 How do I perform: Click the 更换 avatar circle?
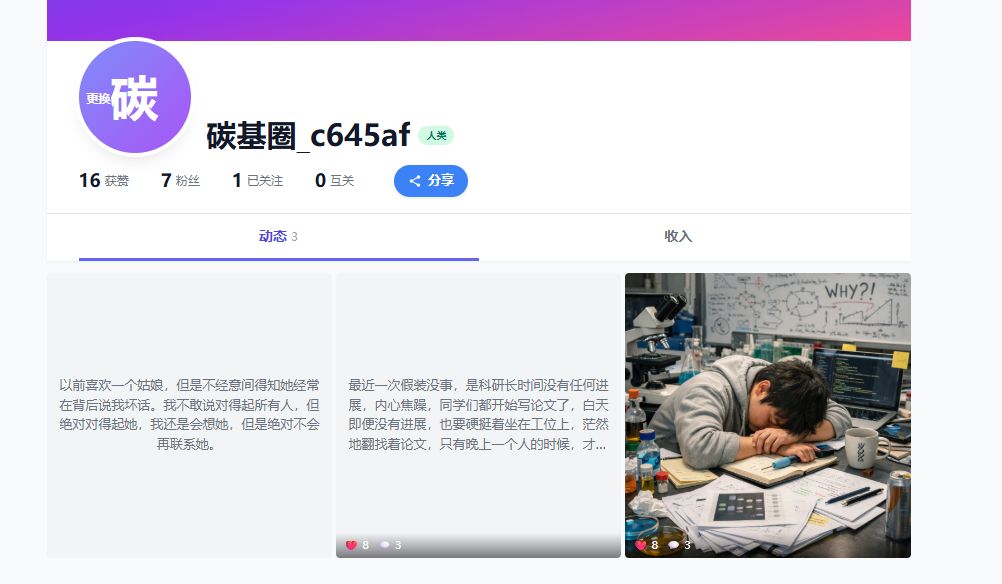click(135, 97)
